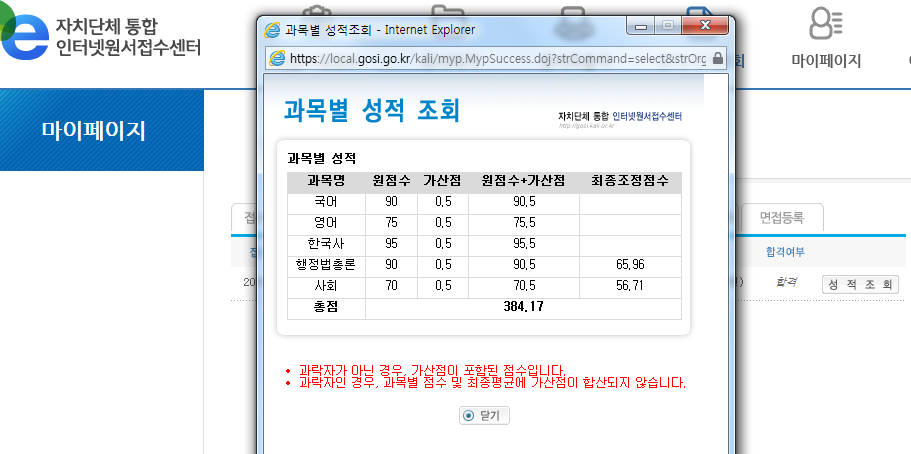The height and width of the screenshot is (454, 911).
Task: Click the 행정법총론 raw score 90
Action: coord(391,264)
